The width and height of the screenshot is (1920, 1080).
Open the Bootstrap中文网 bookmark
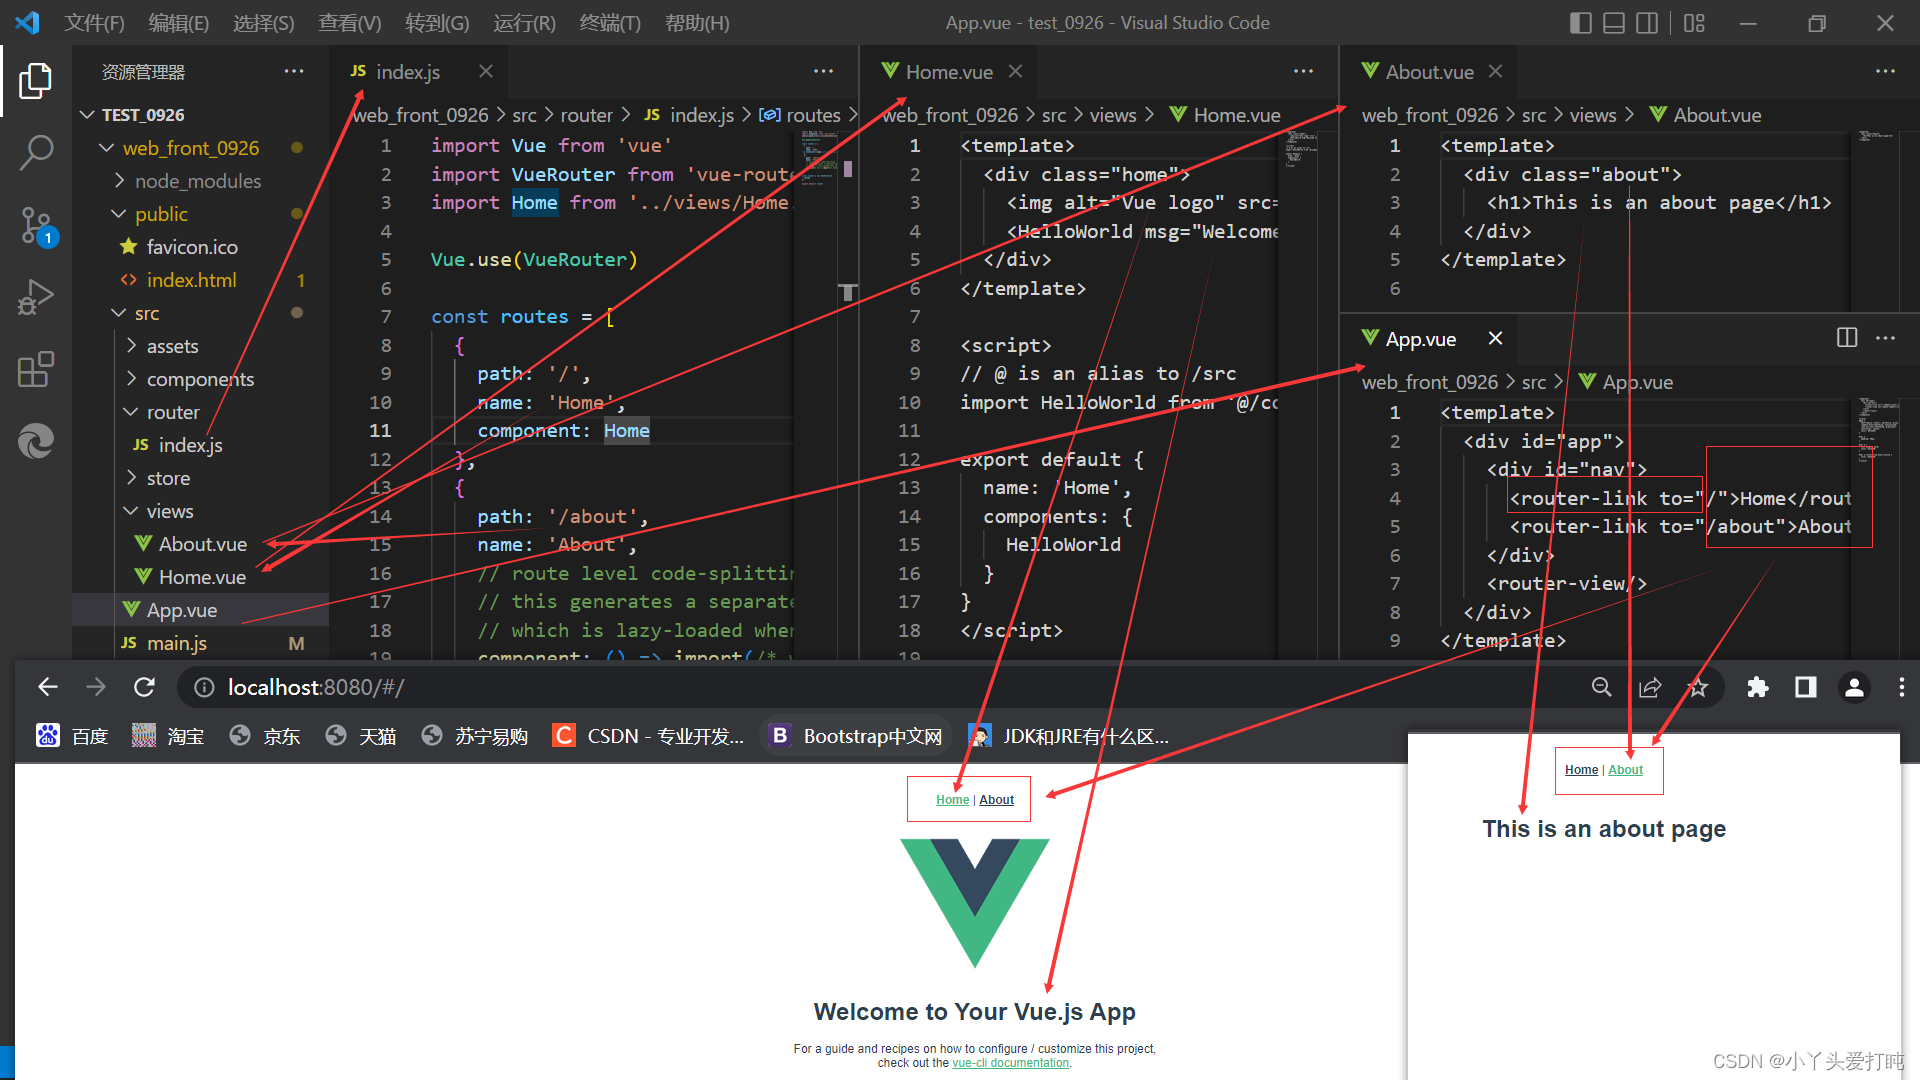point(857,736)
